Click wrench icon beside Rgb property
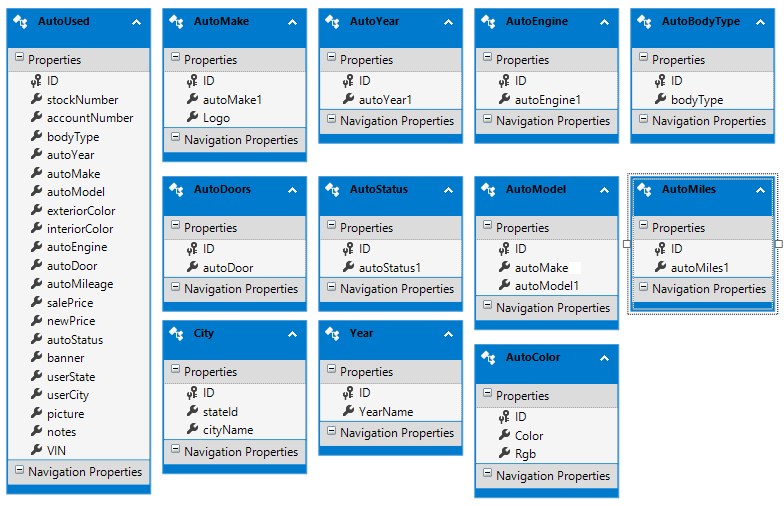 [x=505, y=454]
